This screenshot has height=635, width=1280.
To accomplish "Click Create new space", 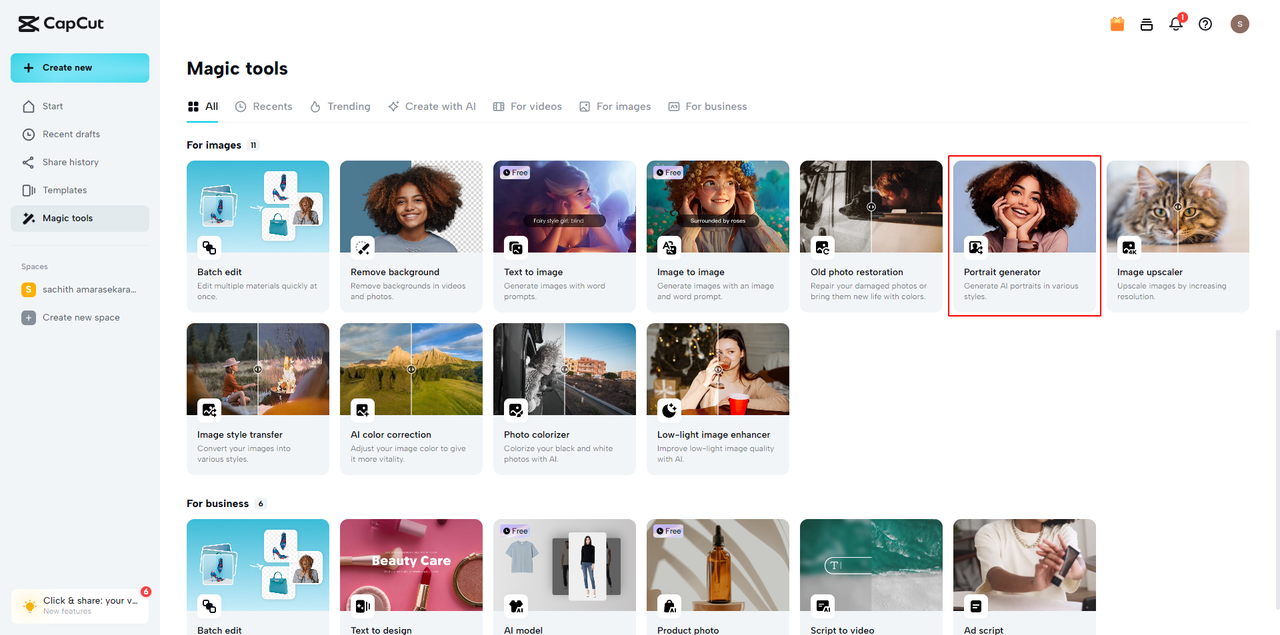I will click(80, 317).
